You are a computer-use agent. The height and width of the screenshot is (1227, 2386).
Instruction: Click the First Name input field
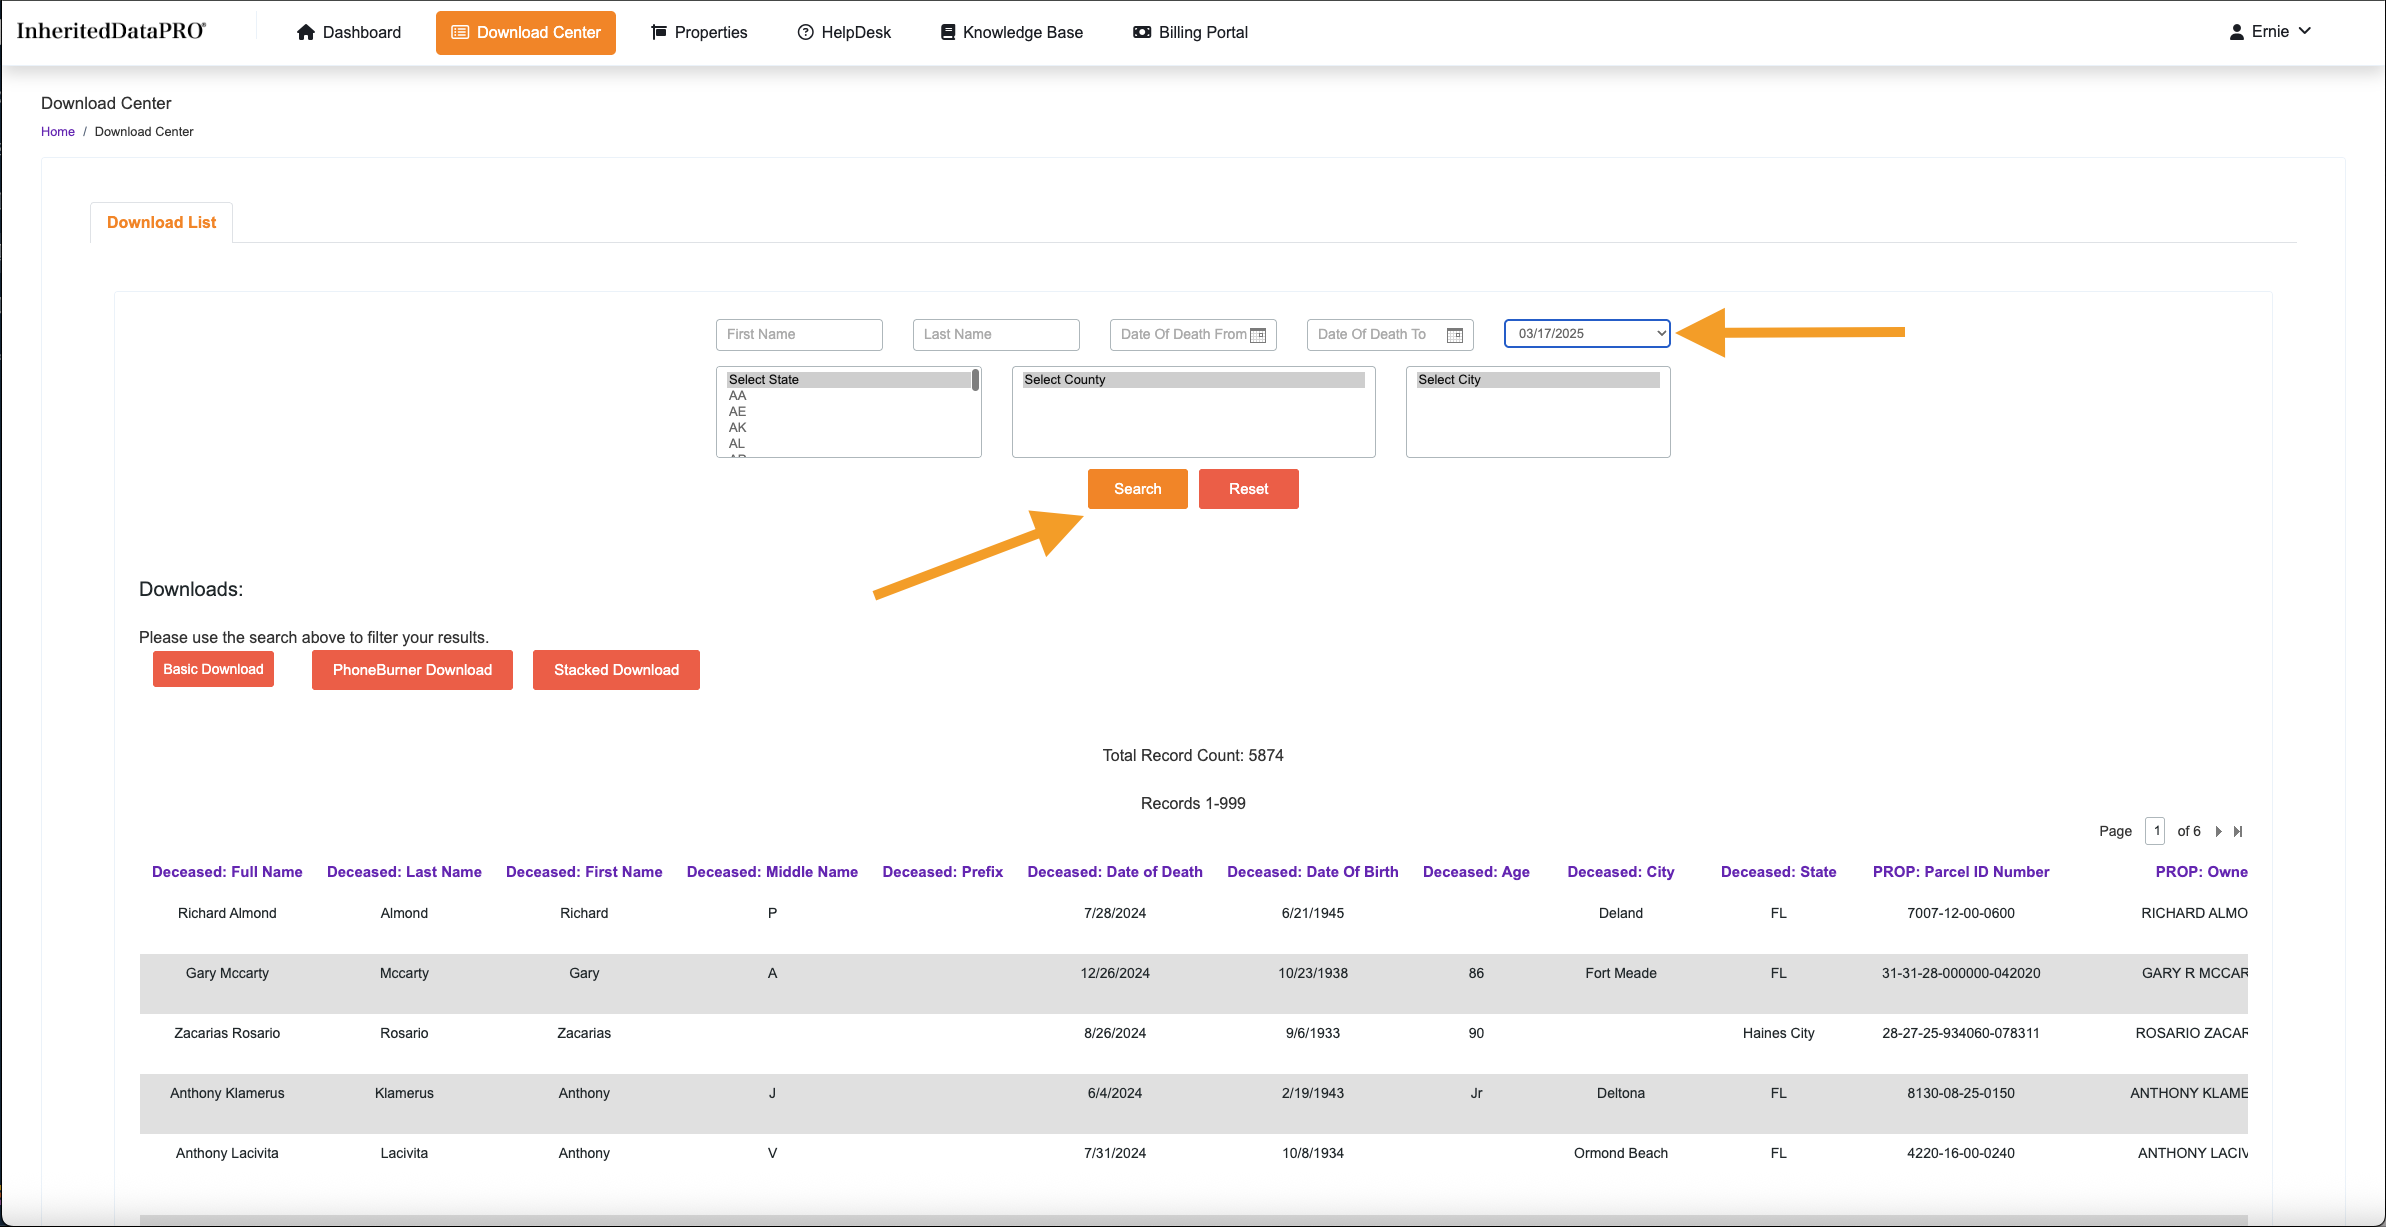798,334
